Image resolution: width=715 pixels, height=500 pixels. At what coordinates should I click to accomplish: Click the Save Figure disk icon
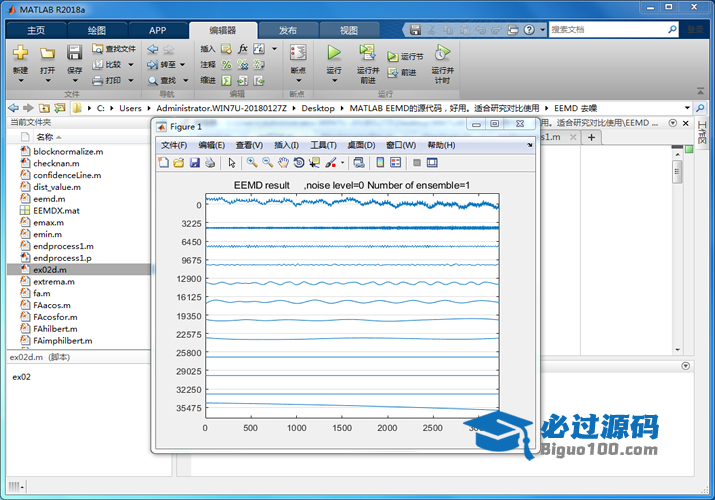coord(195,162)
